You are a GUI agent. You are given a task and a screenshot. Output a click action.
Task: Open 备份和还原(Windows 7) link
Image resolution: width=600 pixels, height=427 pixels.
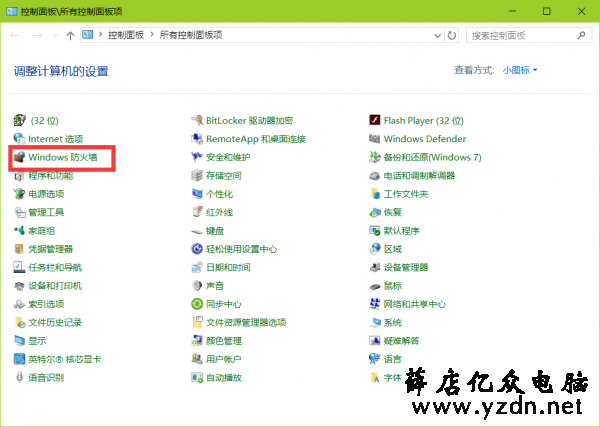[432, 157]
